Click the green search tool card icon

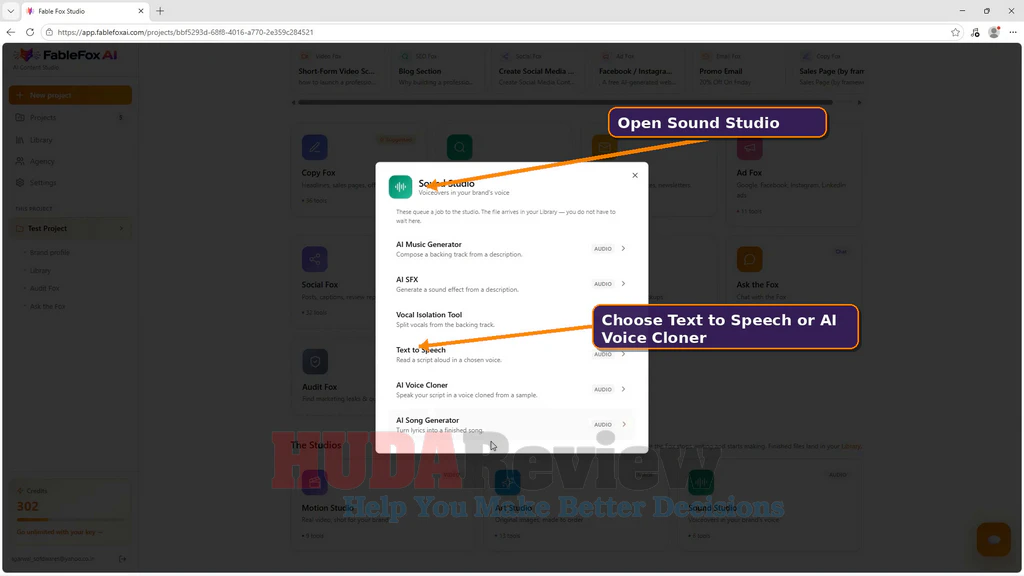coord(459,147)
